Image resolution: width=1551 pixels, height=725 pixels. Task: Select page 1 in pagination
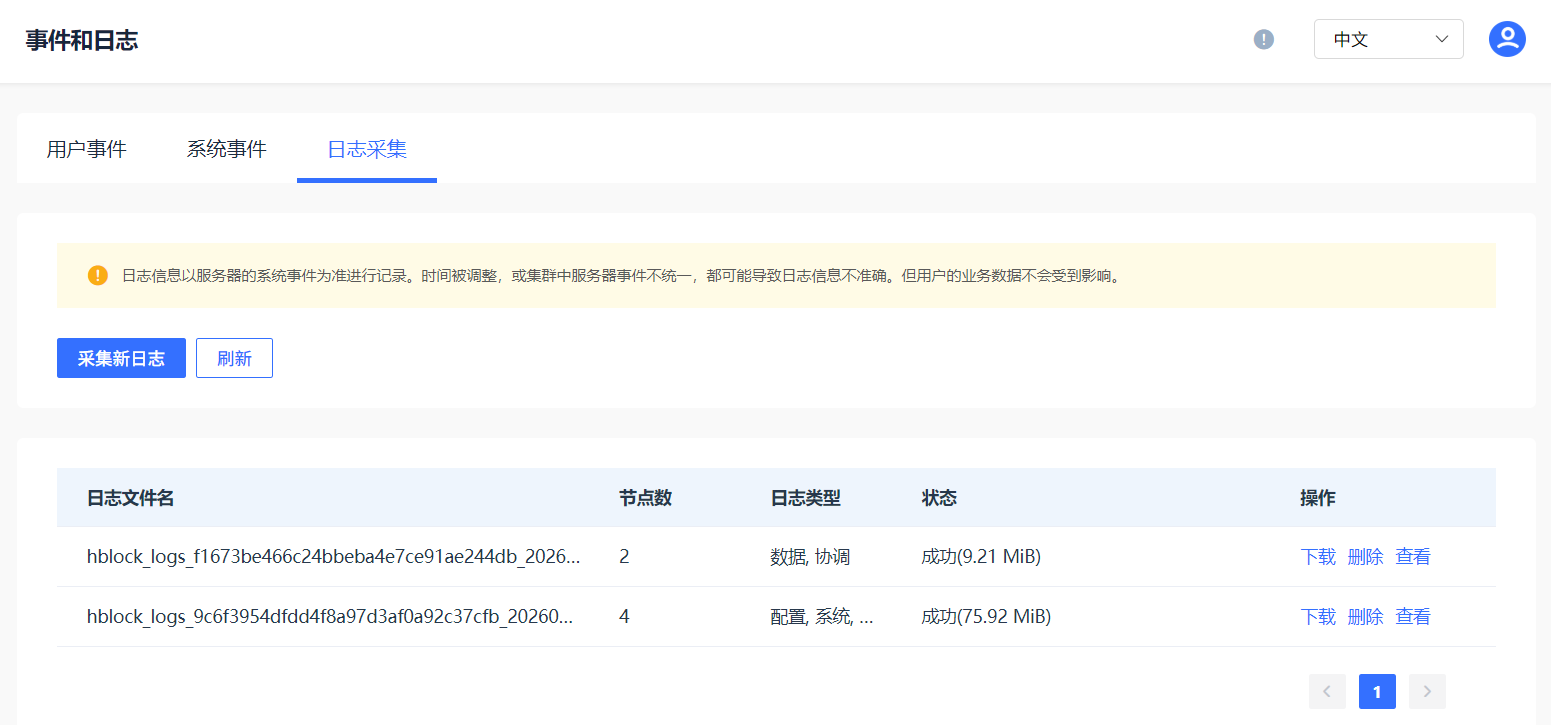1377,691
